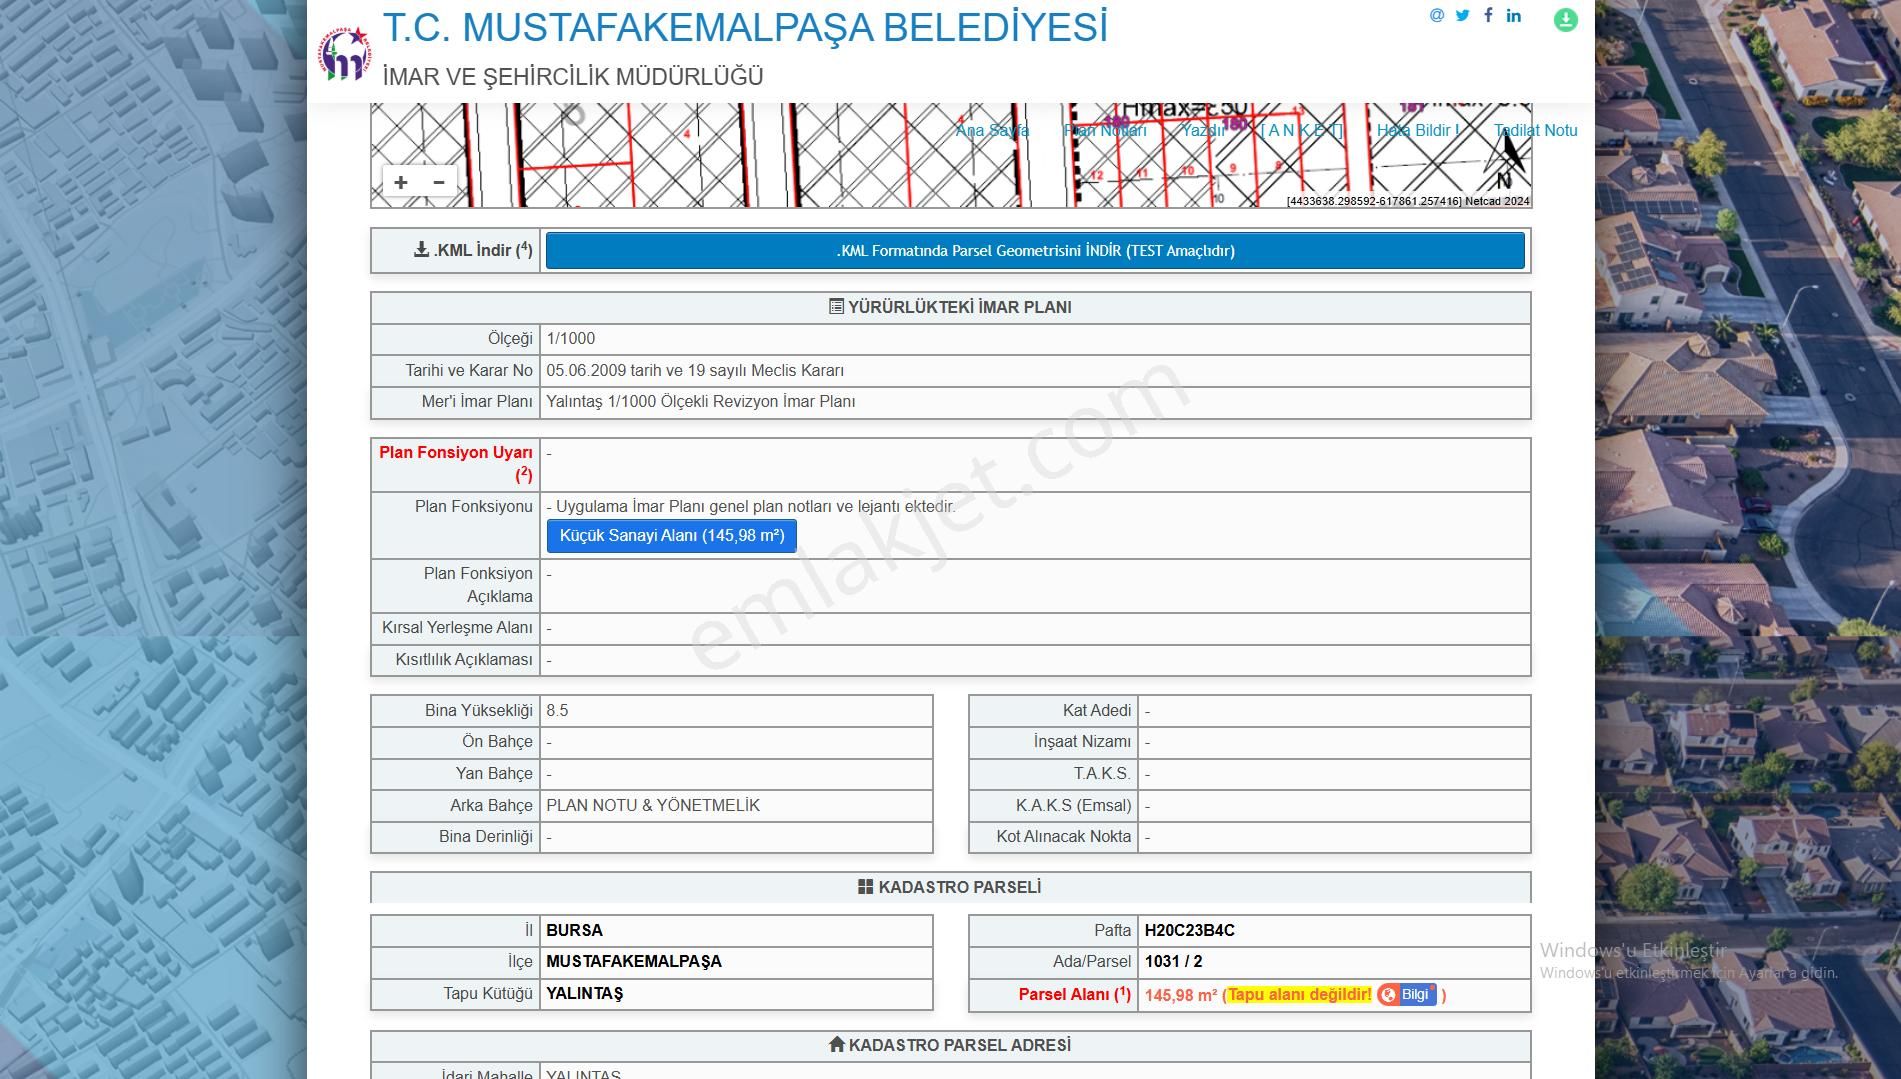The width and height of the screenshot is (1901, 1079).
Task: Zoom into the map with the + control
Action: 403,181
